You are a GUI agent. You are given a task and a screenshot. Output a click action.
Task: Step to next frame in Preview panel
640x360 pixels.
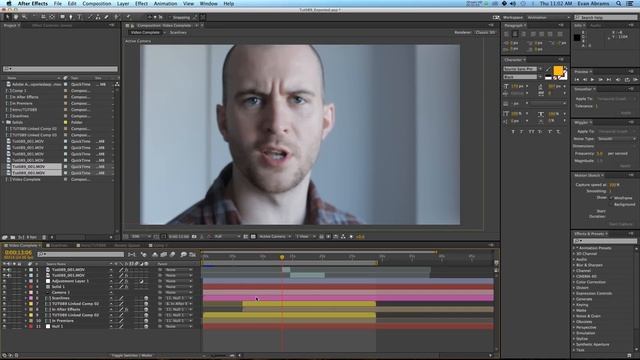click(600, 80)
